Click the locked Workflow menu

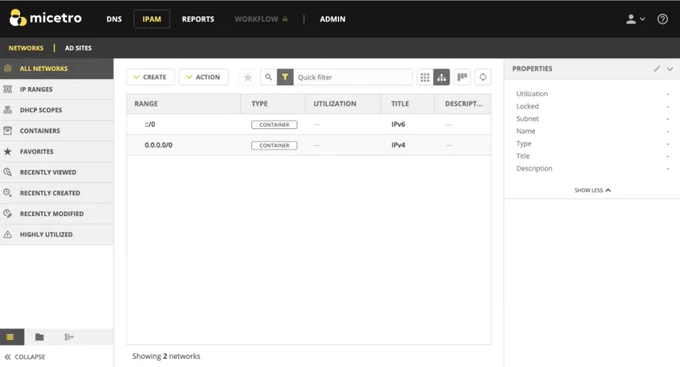click(x=261, y=19)
